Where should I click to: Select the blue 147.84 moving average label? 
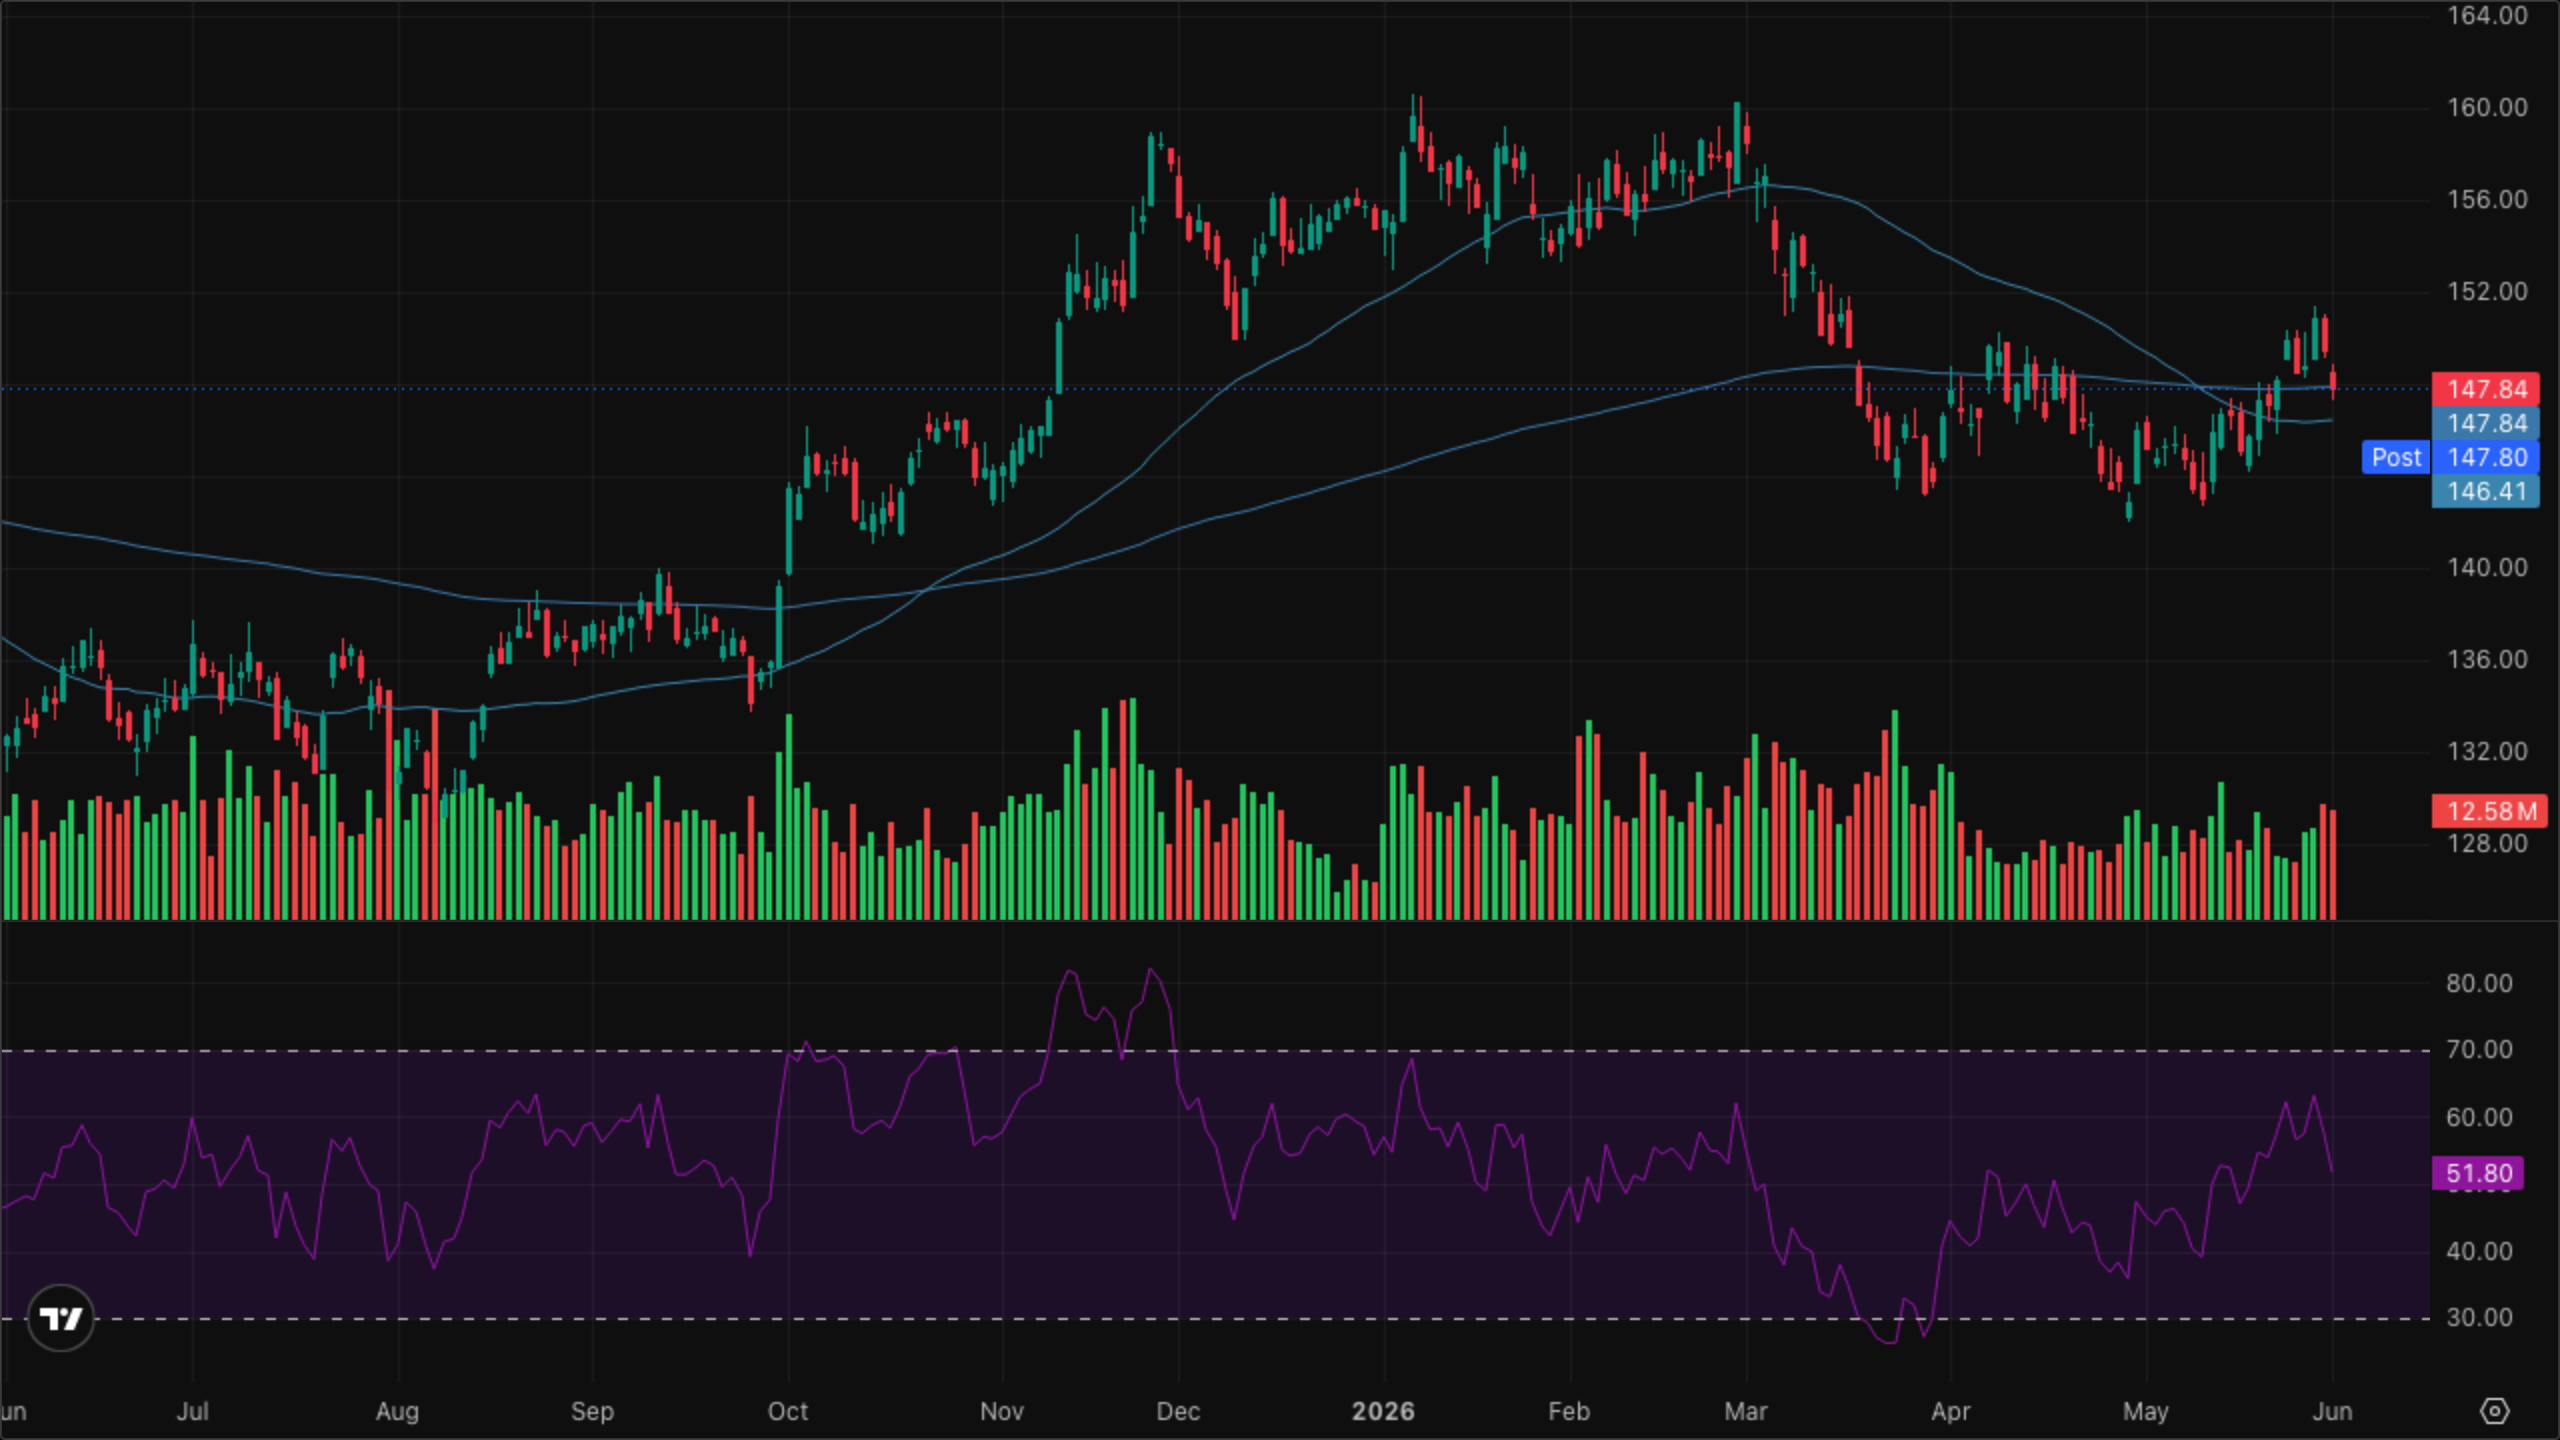(2485, 423)
